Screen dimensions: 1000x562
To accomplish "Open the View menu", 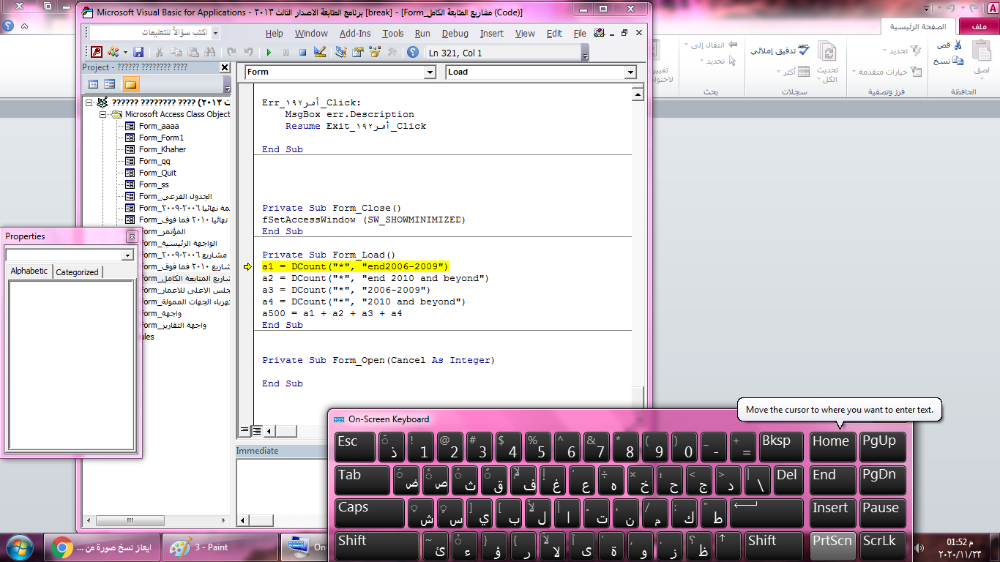I will [525, 33].
